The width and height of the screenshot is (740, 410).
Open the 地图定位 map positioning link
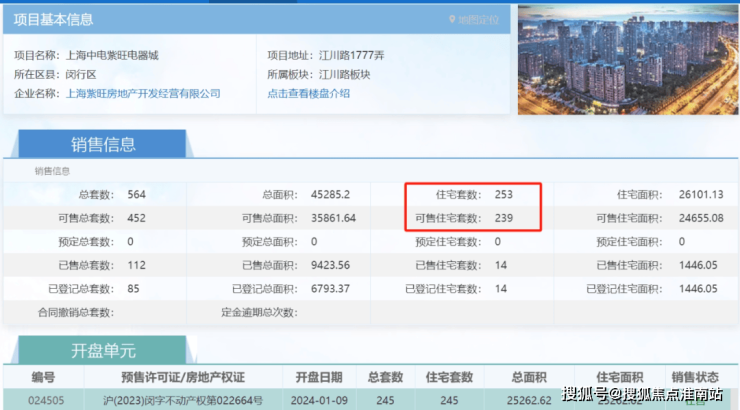tap(478, 19)
